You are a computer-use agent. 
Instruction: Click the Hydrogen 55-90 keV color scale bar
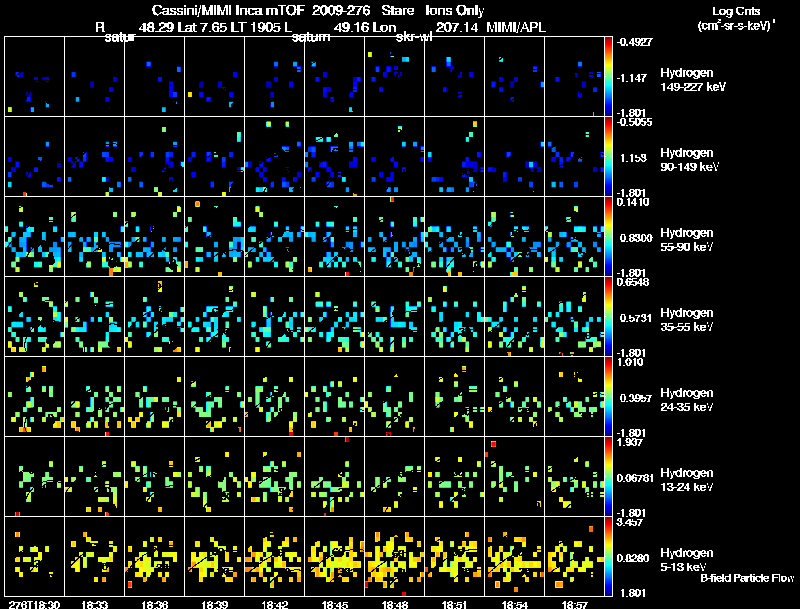(608, 237)
